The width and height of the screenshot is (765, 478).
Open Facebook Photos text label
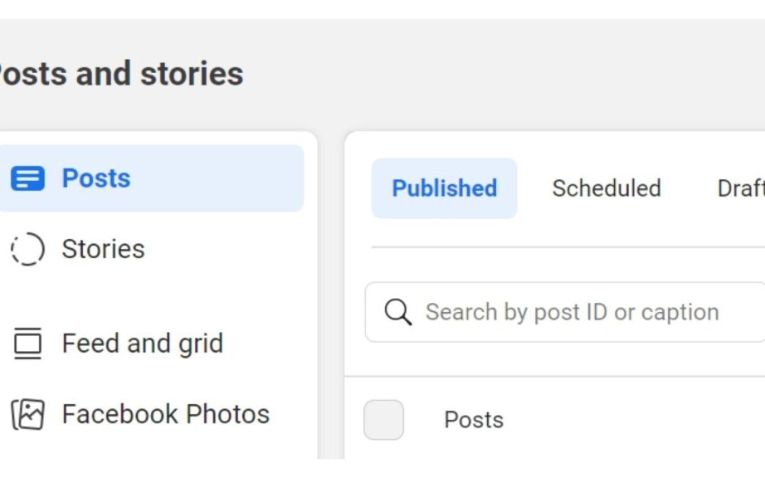(165, 414)
